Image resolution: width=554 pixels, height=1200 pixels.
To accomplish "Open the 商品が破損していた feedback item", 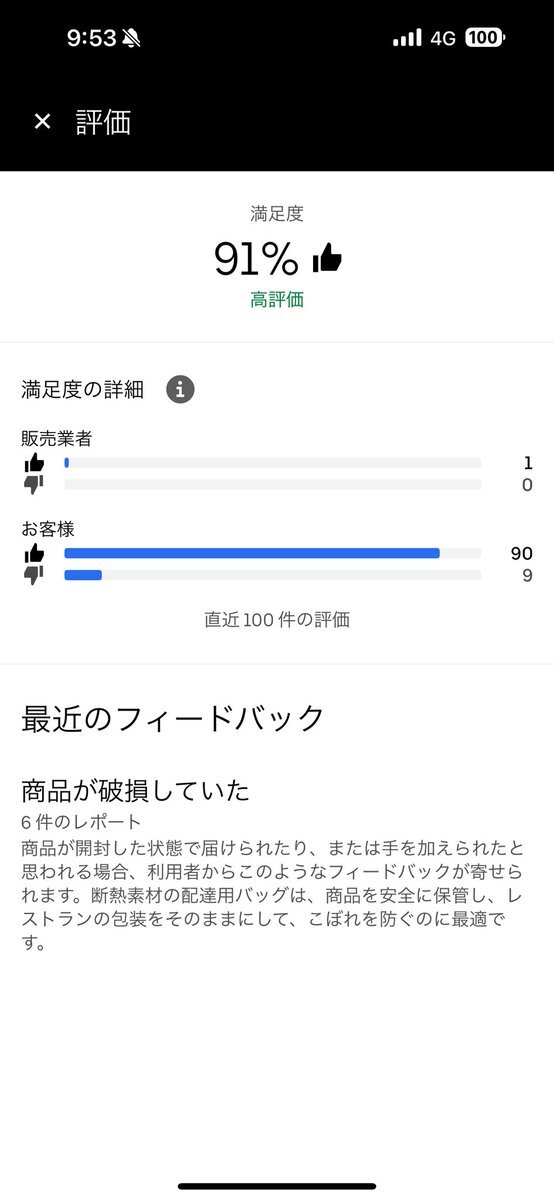I will click(135, 790).
